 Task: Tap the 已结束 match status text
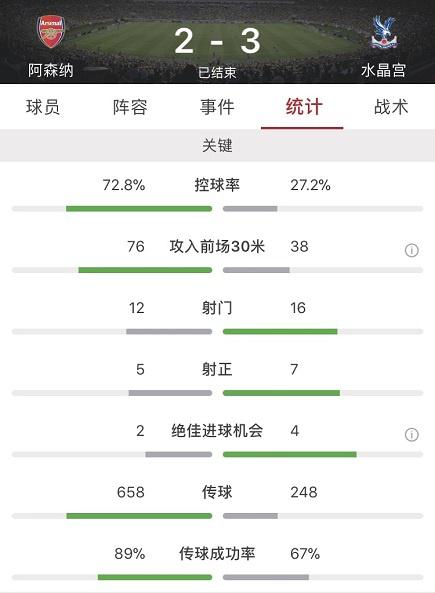218,73
